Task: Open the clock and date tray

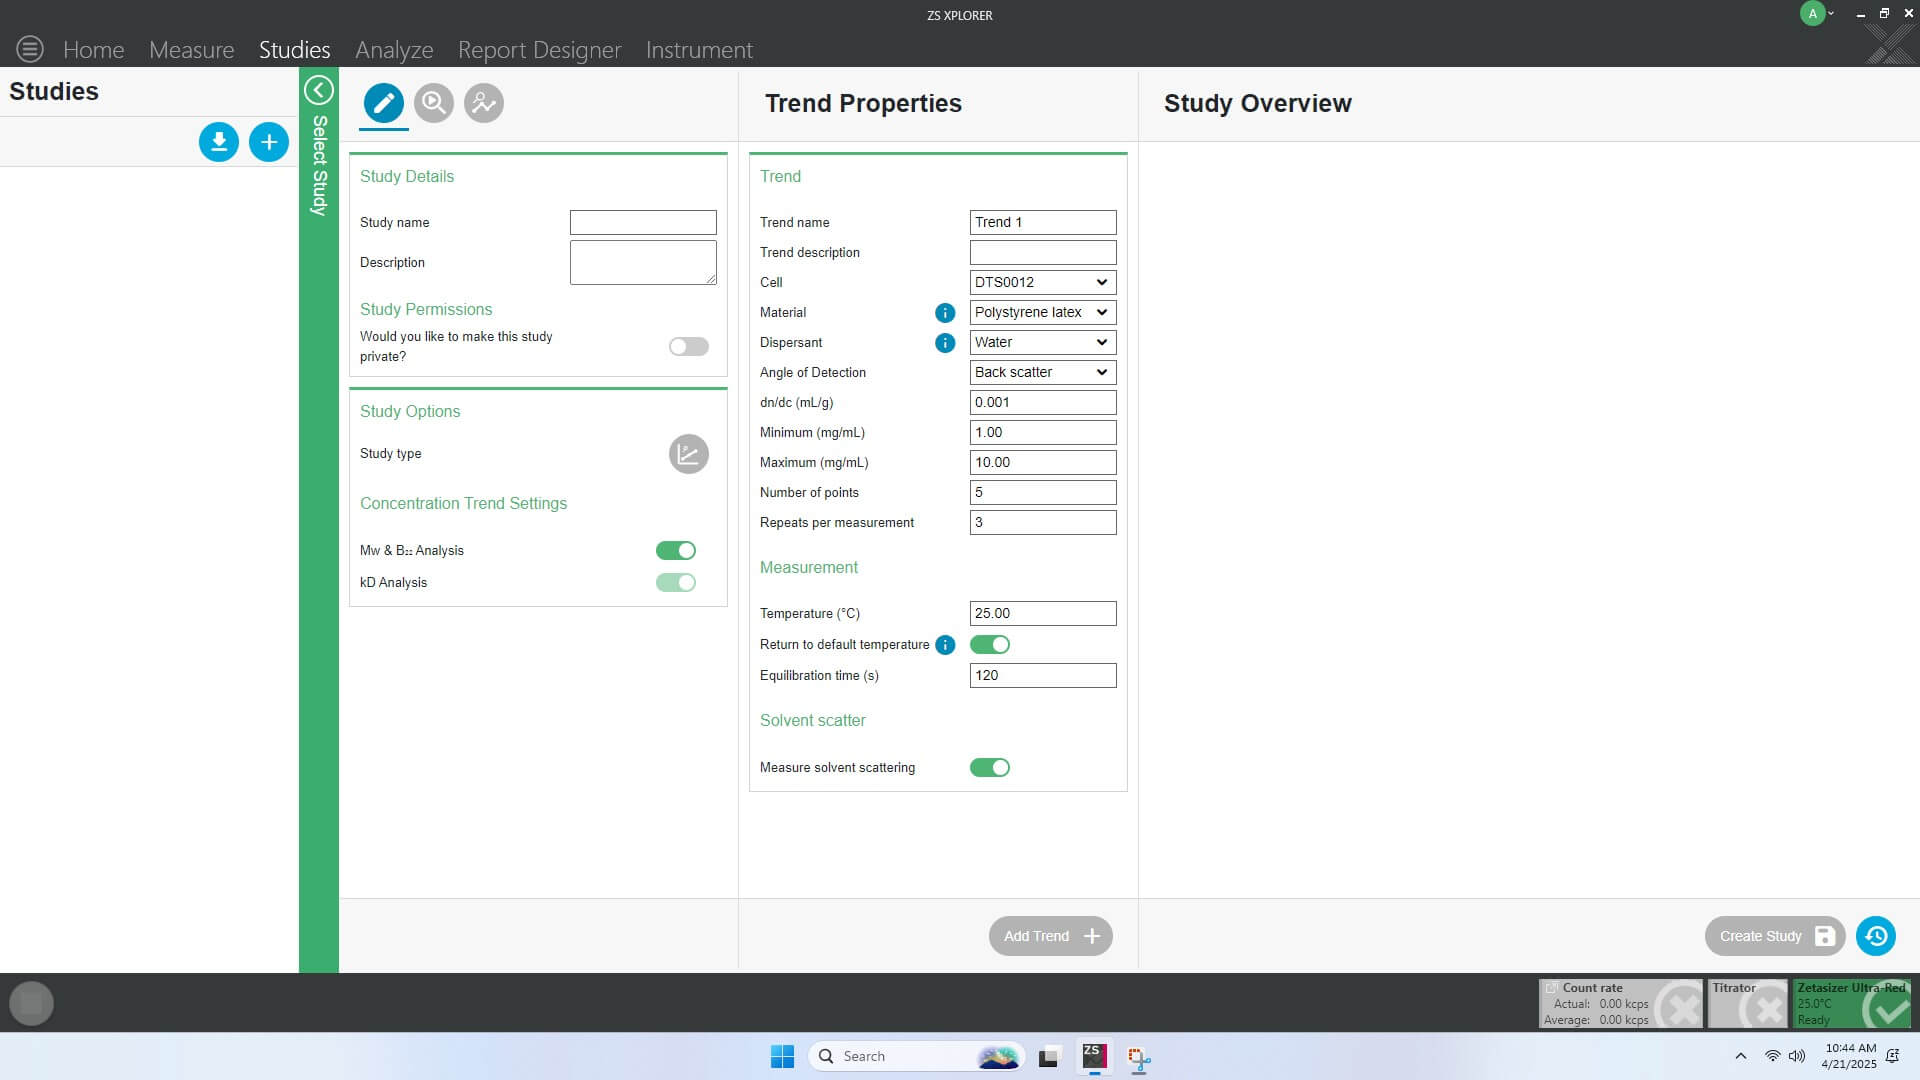Action: (x=1850, y=1056)
